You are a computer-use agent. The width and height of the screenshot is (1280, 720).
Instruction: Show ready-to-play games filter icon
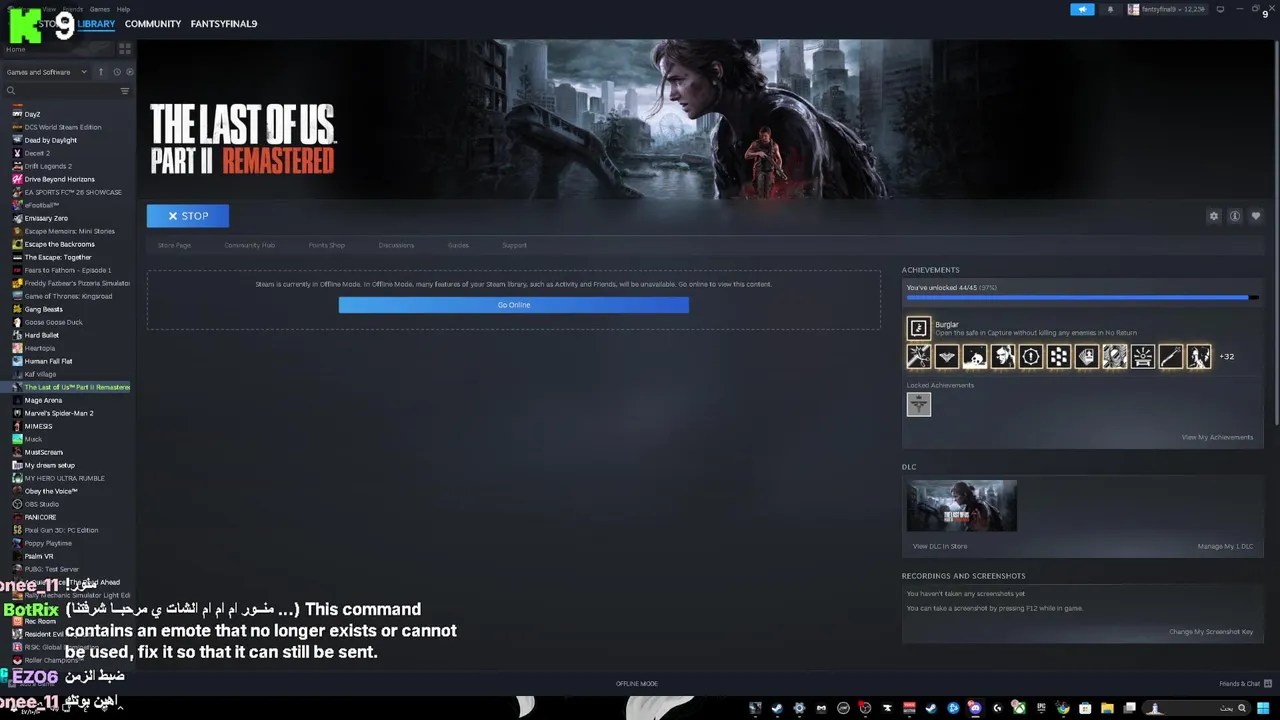(129, 72)
